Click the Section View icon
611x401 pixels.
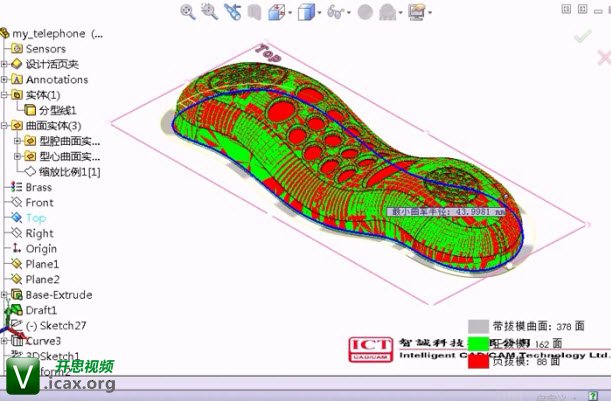tap(254, 12)
